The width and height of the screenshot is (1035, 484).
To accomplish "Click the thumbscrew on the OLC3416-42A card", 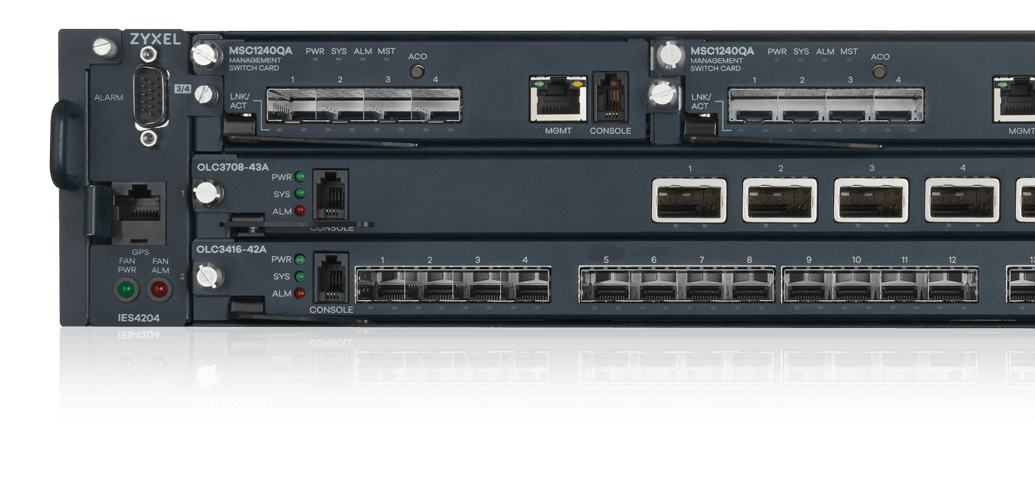I will point(206,275).
